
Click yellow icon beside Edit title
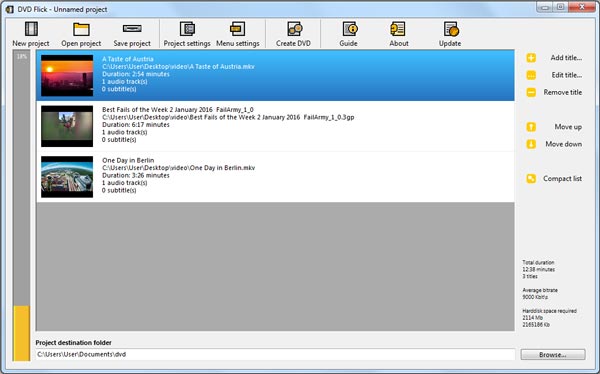click(531, 75)
